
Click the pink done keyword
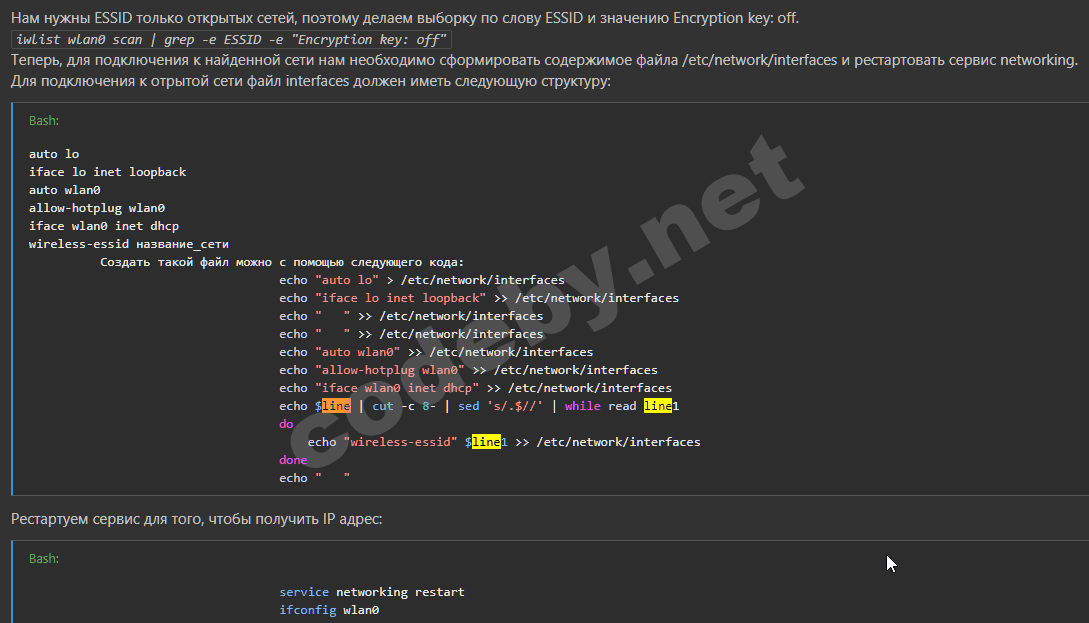click(293, 460)
